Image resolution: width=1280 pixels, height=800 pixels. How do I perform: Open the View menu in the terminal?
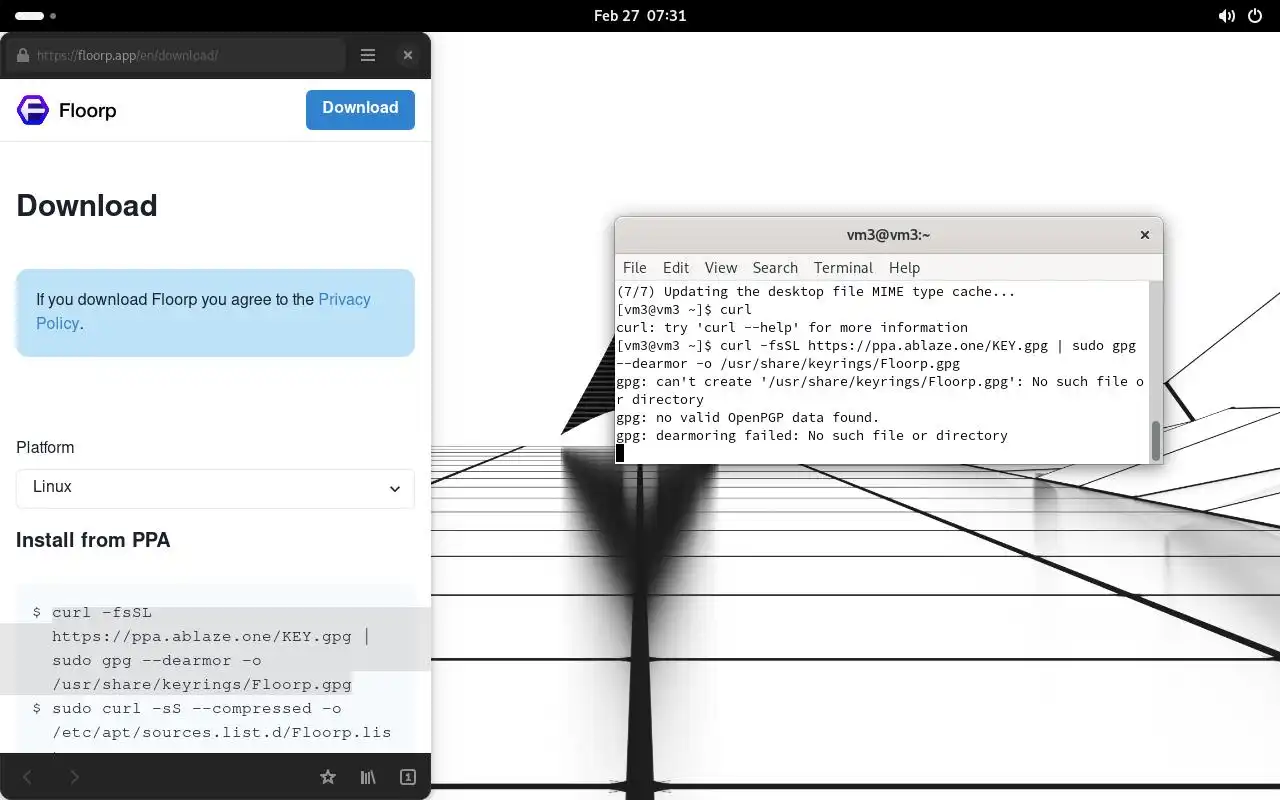click(x=721, y=268)
